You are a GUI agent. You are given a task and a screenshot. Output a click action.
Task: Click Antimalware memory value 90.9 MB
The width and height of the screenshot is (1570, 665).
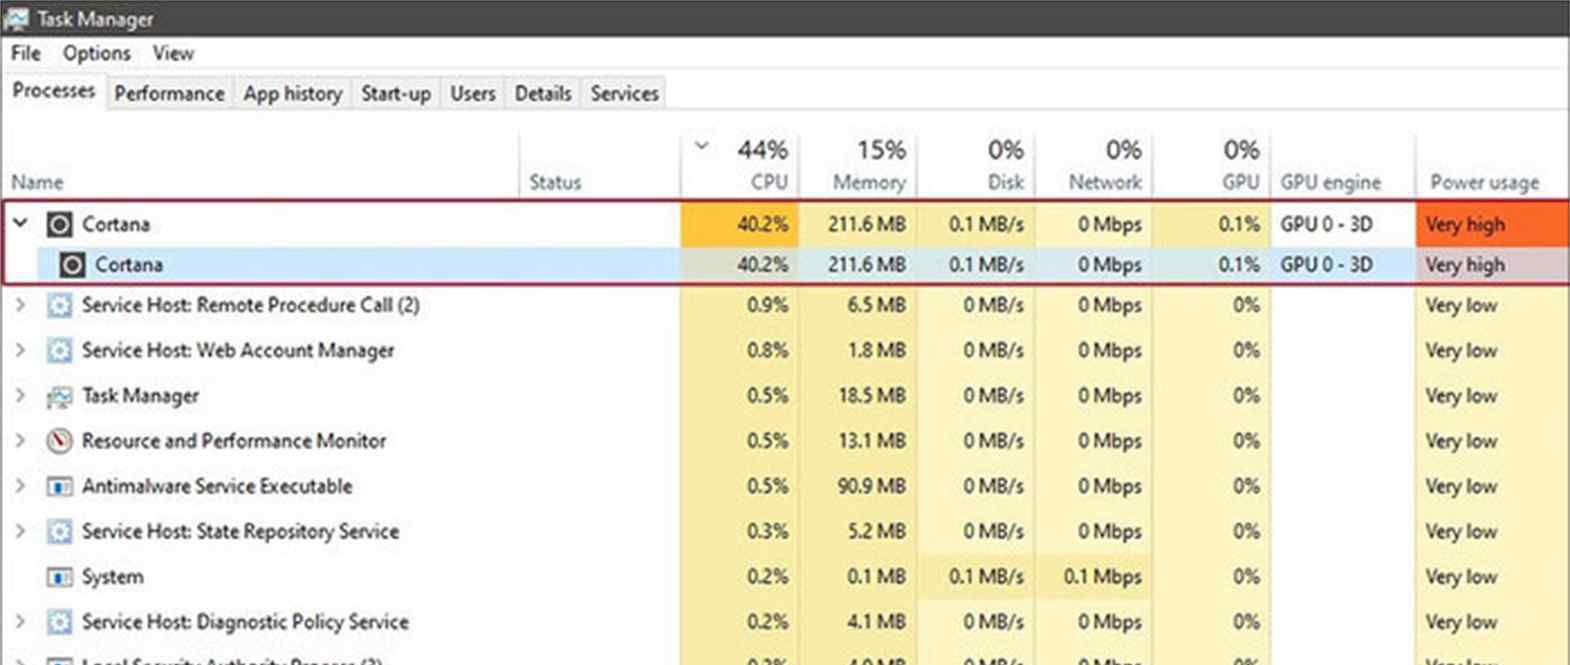pyautogui.click(x=872, y=486)
